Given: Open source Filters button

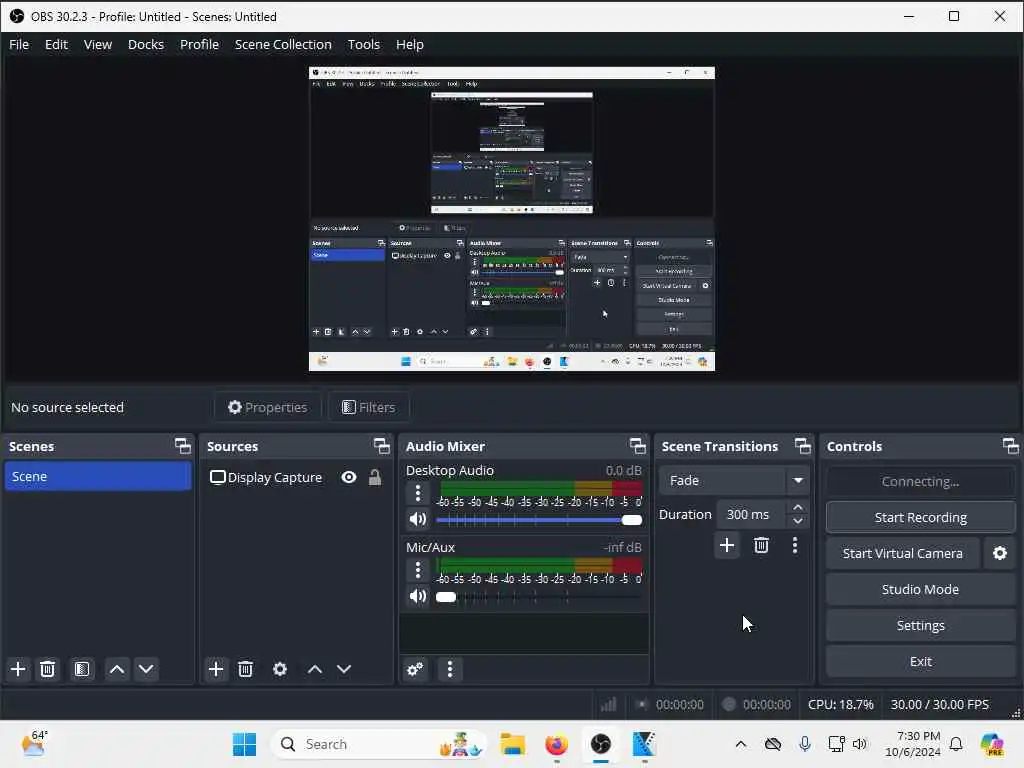Looking at the screenshot, I should (369, 408).
